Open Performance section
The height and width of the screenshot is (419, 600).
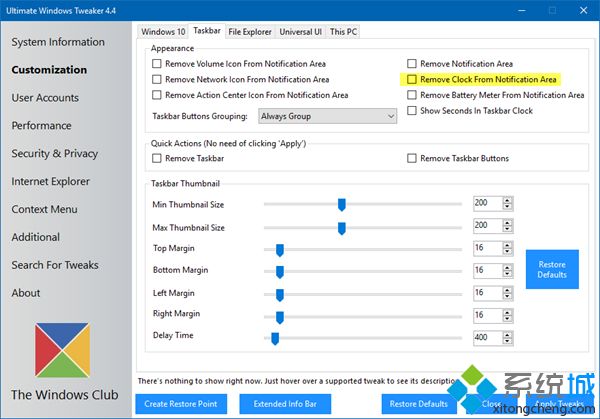pos(41,126)
